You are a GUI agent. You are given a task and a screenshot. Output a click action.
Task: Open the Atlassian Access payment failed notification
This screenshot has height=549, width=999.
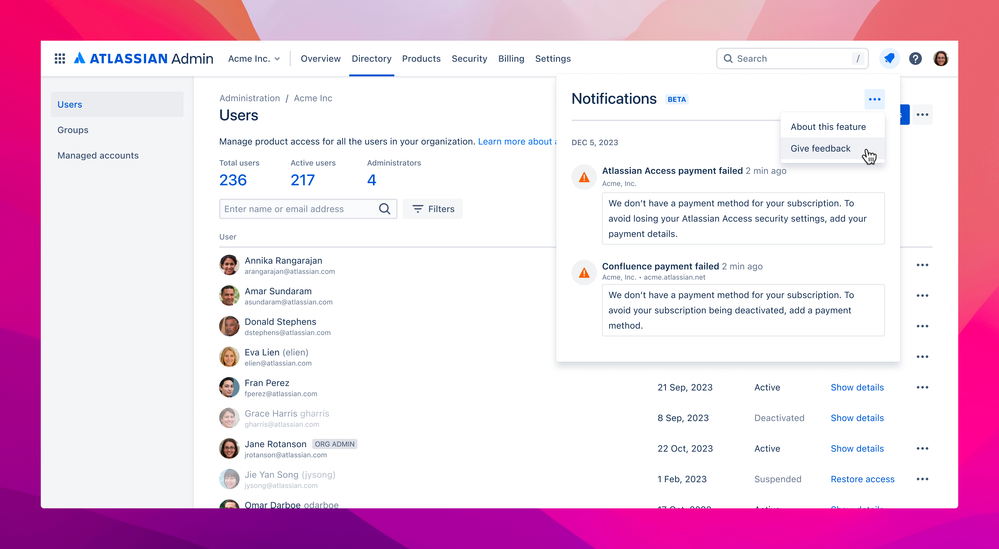(728, 204)
